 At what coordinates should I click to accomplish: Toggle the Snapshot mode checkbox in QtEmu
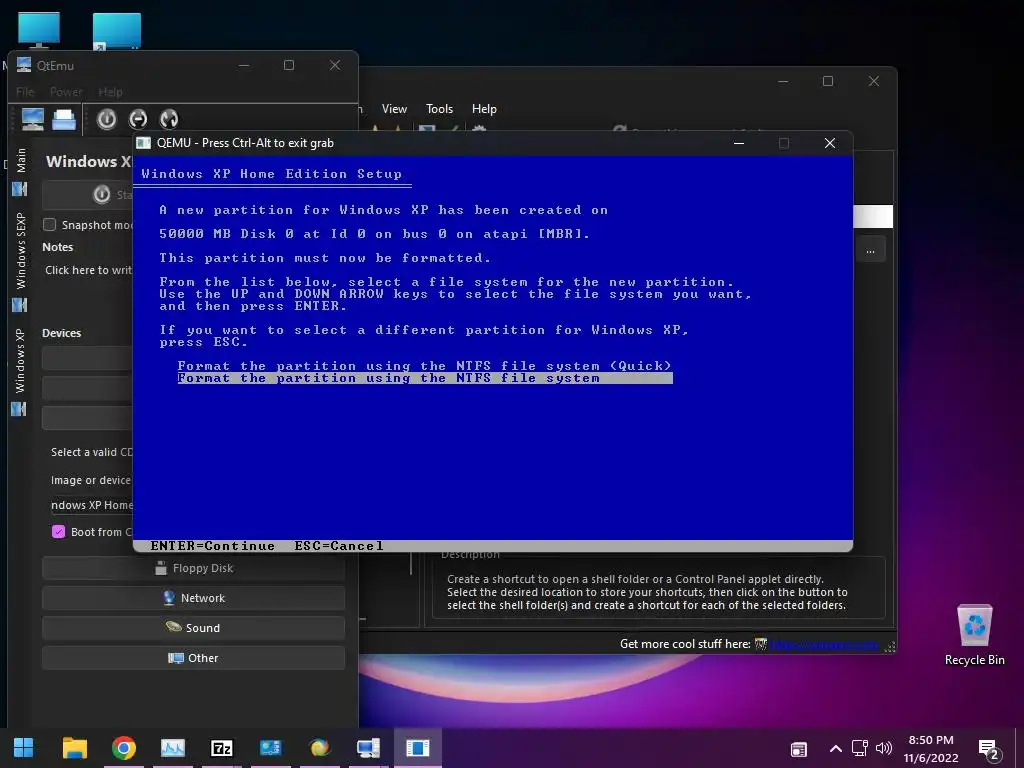pyautogui.click(x=50, y=225)
